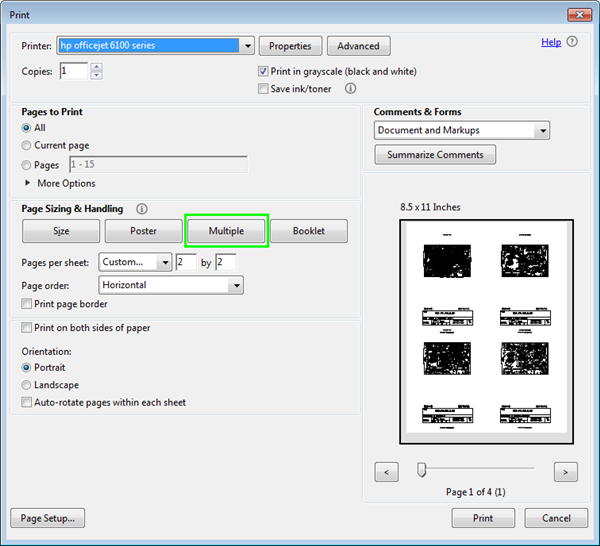Open Document and Markups dropdown
The height and width of the screenshot is (546, 600).
[541, 131]
